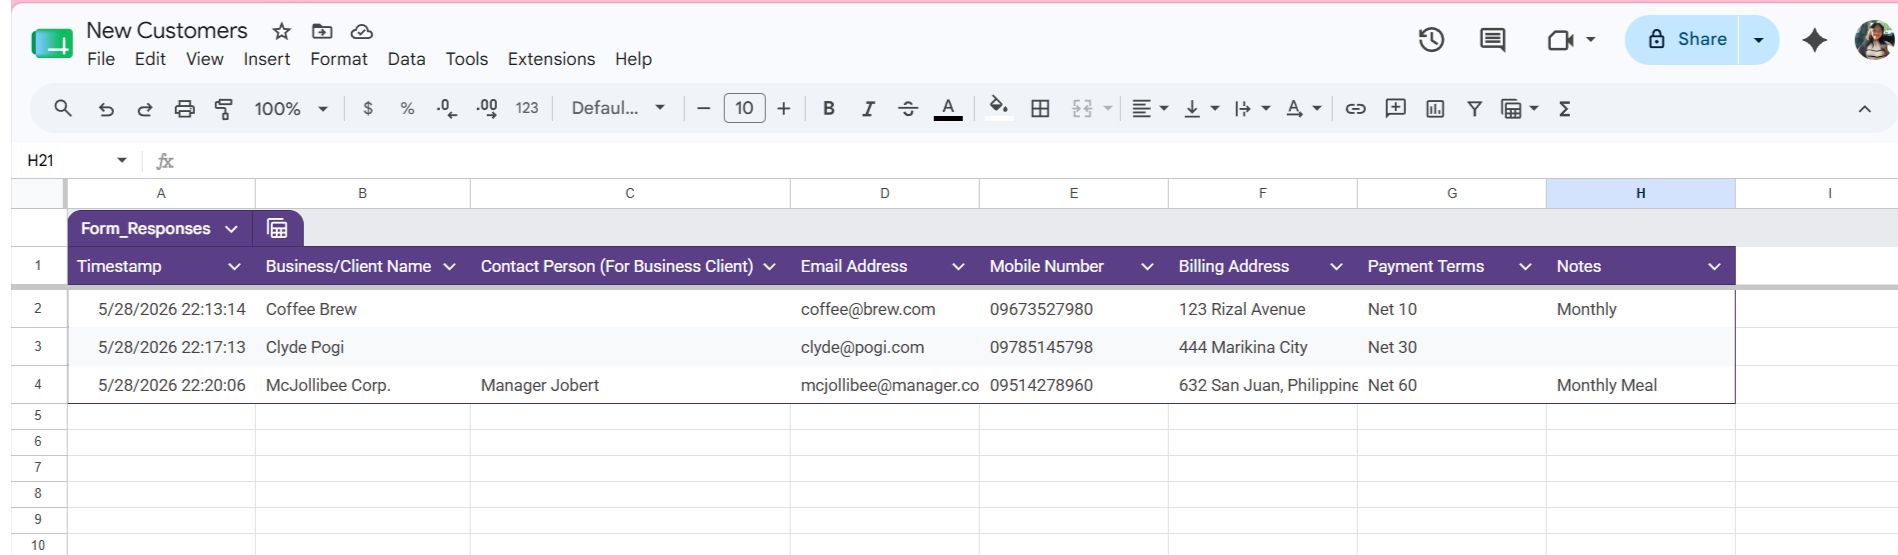This screenshot has width=1898, height=555.
Task: Toggle italic formatting
Action: 868,108
